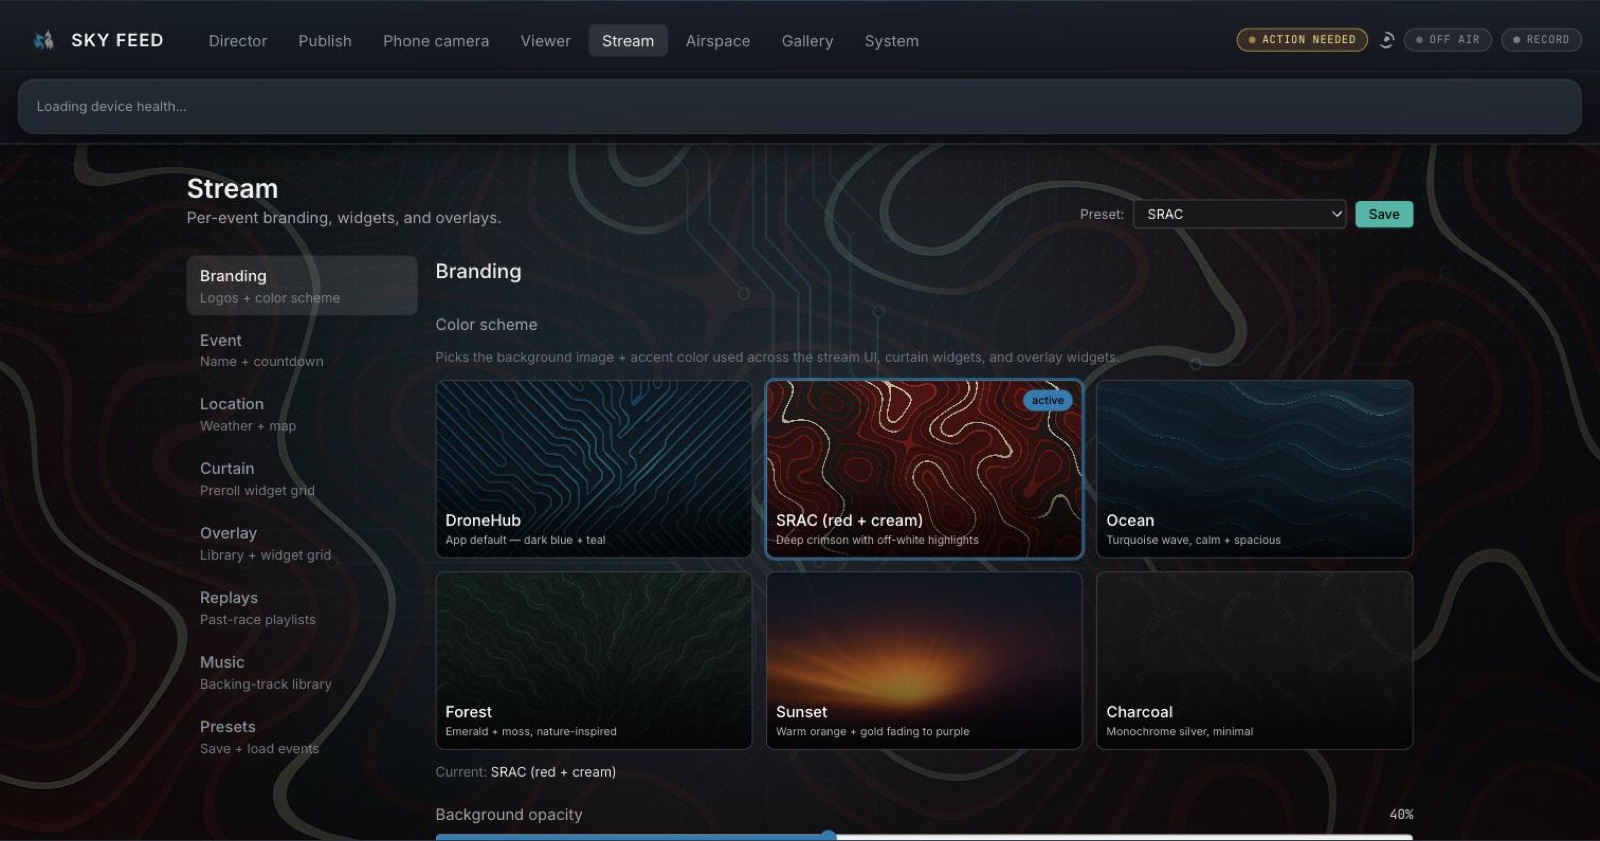Click the SKY FEED title text

coord(117,40)
